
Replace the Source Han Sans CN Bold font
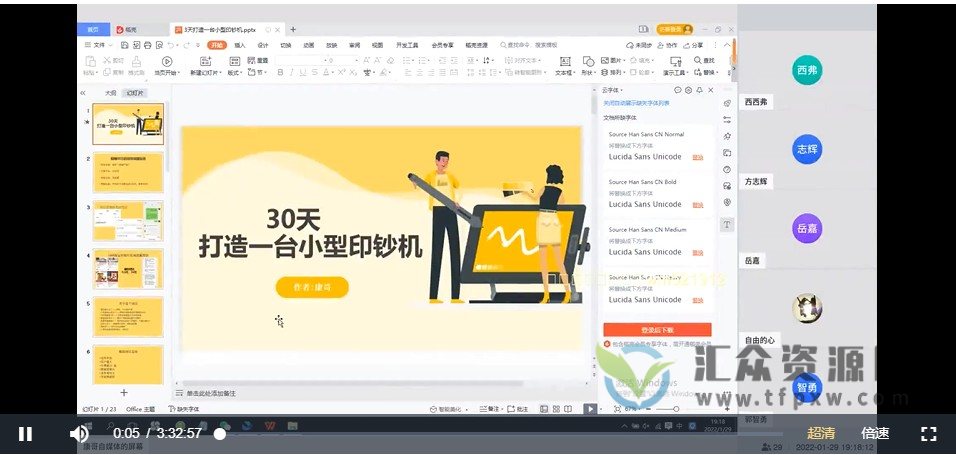click(x=697, y=205)
